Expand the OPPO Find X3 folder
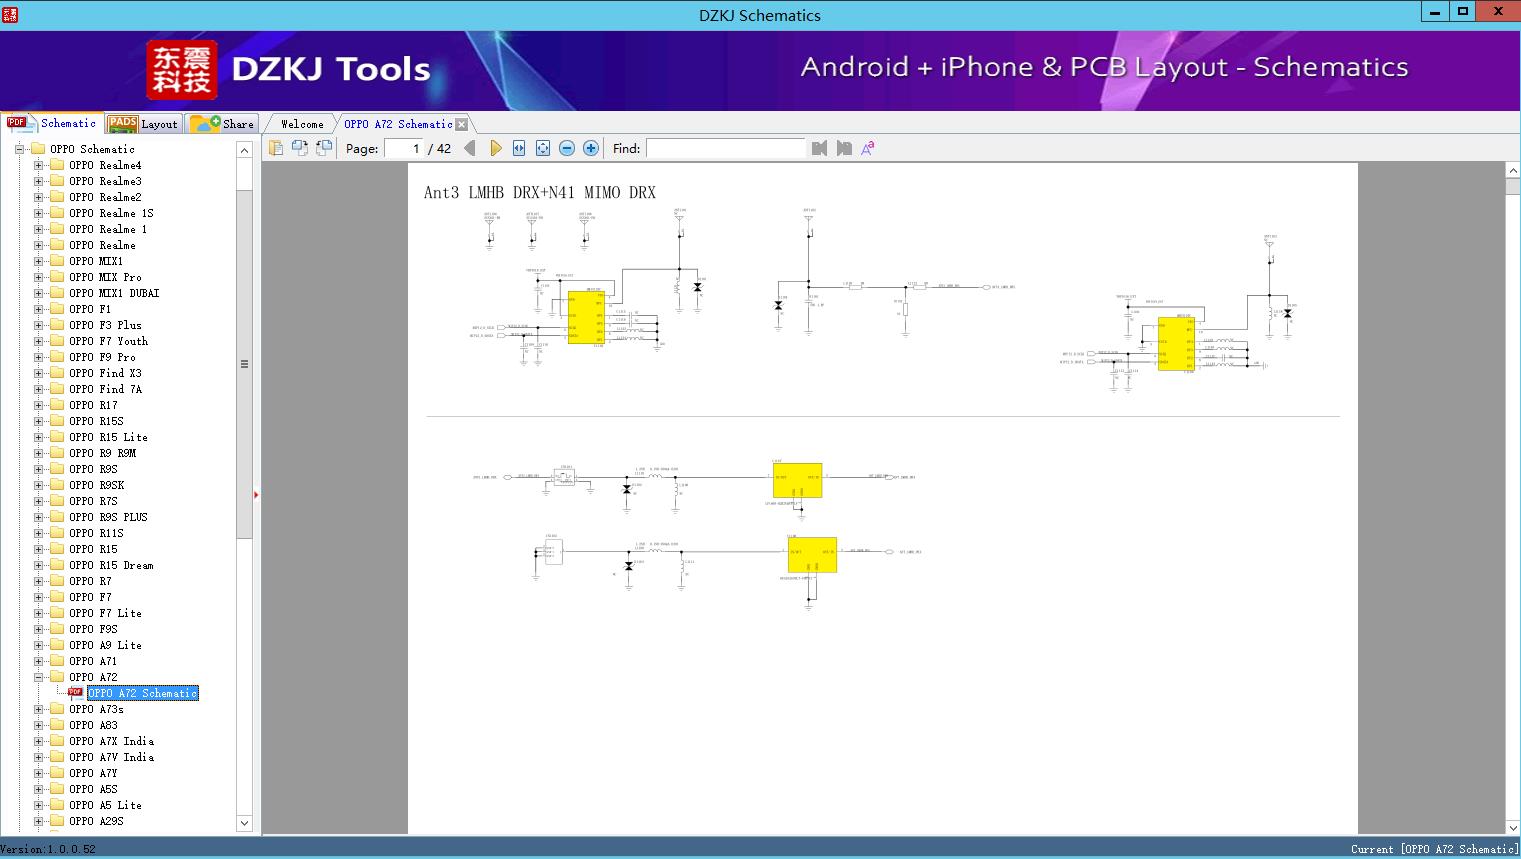This screenshot has width=1521, height=859. click(x=38, y=373)
